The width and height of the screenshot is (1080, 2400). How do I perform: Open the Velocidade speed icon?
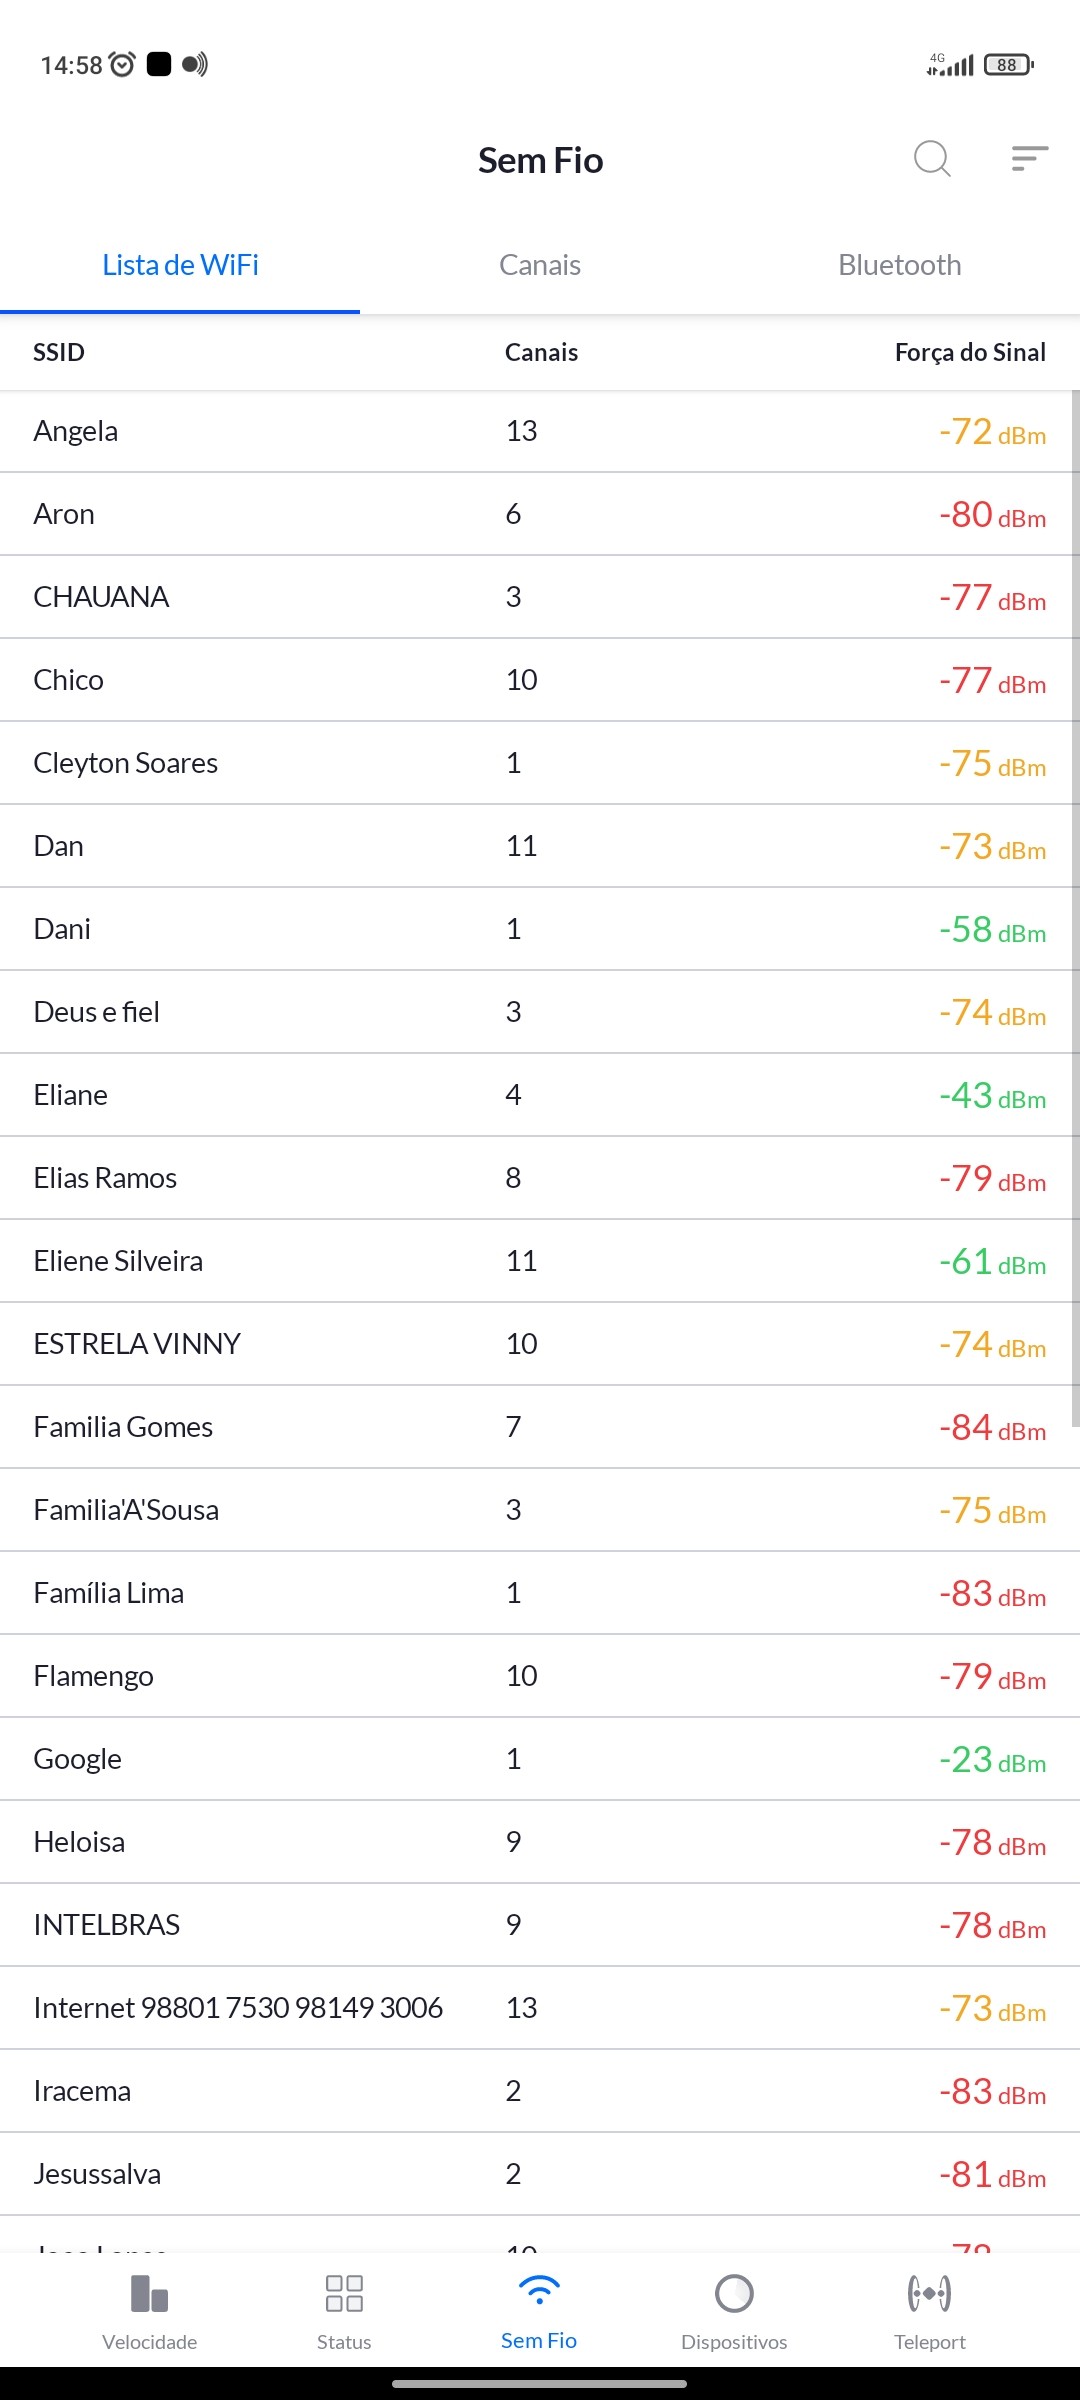[150, 2293]
